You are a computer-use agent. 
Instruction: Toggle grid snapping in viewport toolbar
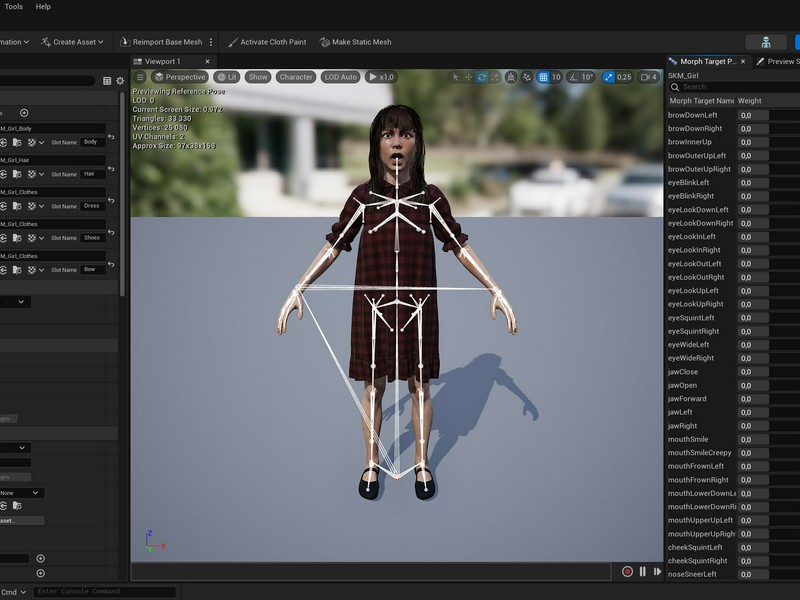pyautogui.click(x=543, y=77)
